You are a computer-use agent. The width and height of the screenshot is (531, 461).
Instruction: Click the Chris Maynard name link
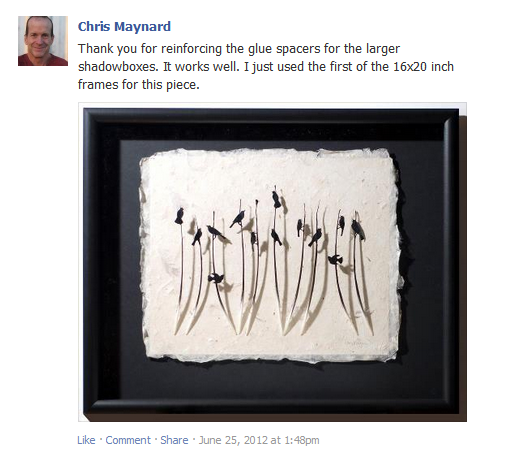[x=124, y=26]
